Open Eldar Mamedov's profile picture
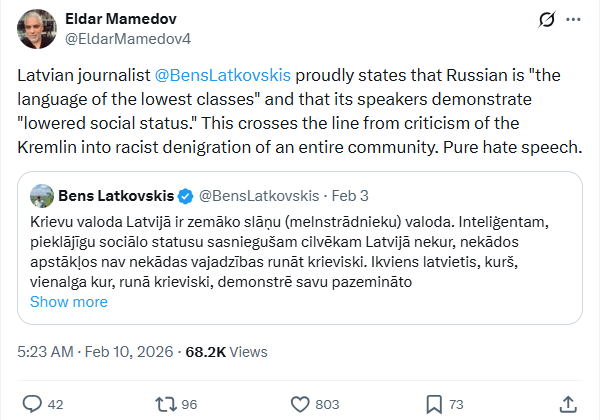This screenshot has width=602, height=420. pos(36,29)
